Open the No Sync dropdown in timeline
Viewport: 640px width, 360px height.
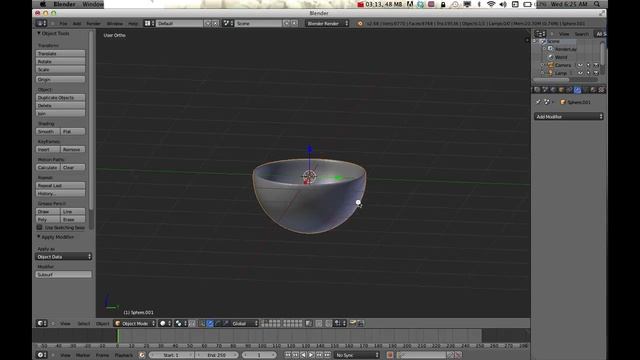(357, 355)
